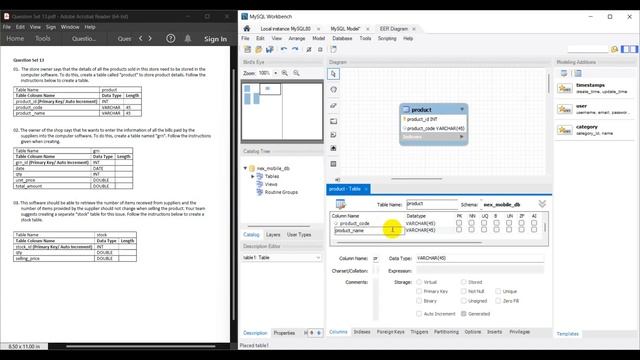
Task: Click the double chevron collapse in table editor
Action: pyautogui.click(x=542, y=204)
